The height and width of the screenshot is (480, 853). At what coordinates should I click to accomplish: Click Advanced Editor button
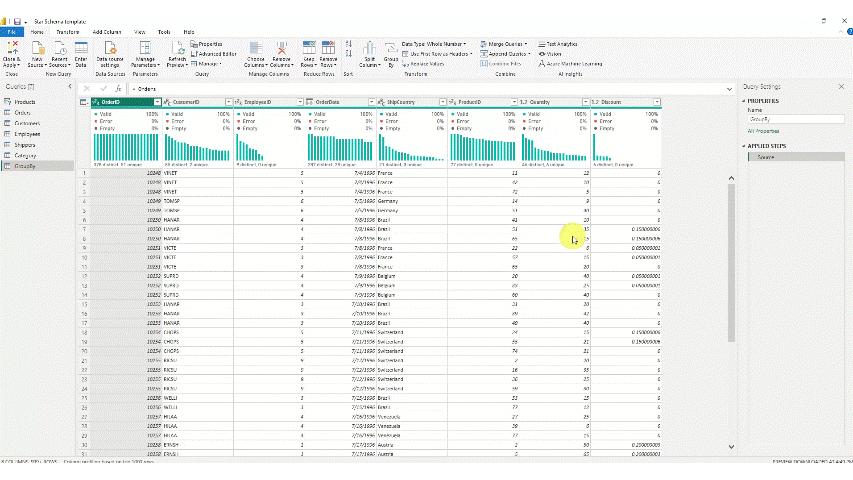click(216, 54)
